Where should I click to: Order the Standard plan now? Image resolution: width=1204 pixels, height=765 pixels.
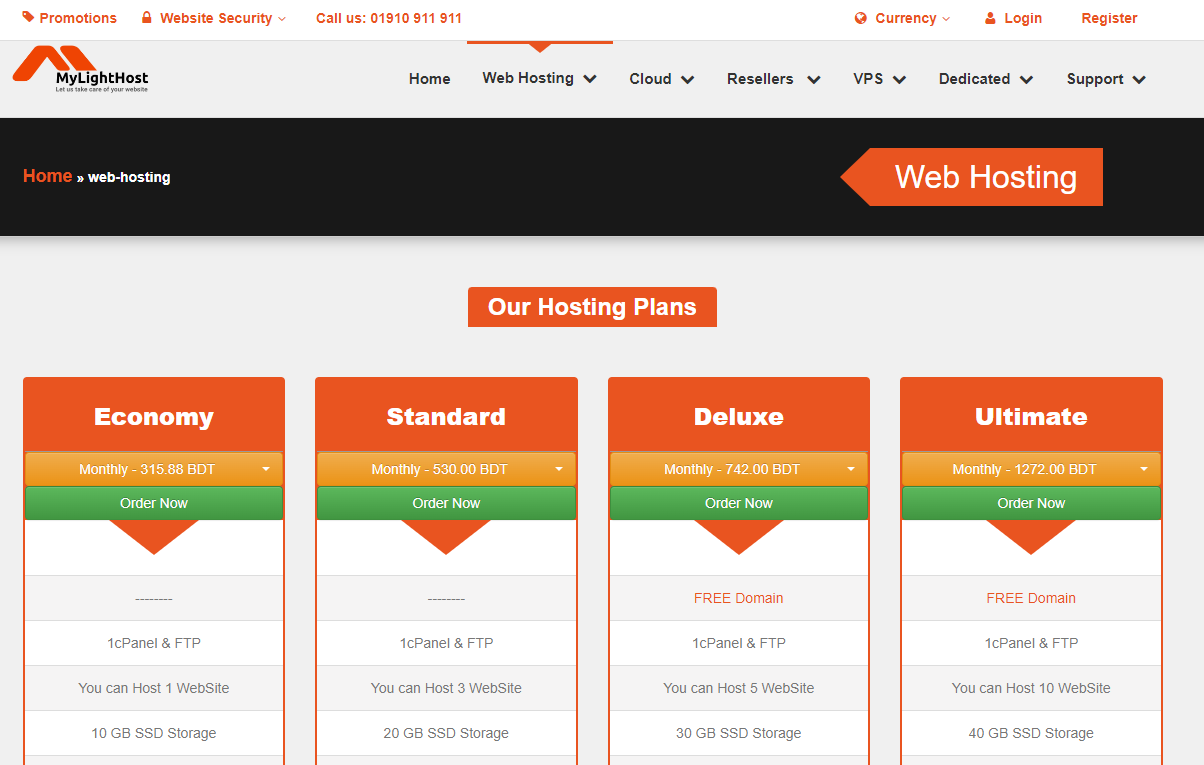(446, 503)
